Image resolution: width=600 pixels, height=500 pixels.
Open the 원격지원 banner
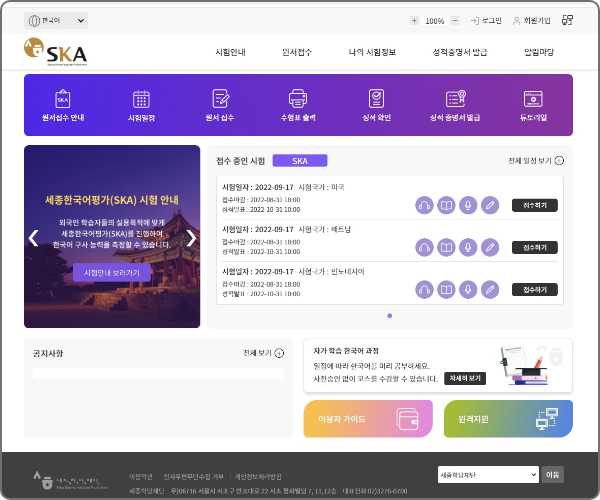(x=508, y=419)
